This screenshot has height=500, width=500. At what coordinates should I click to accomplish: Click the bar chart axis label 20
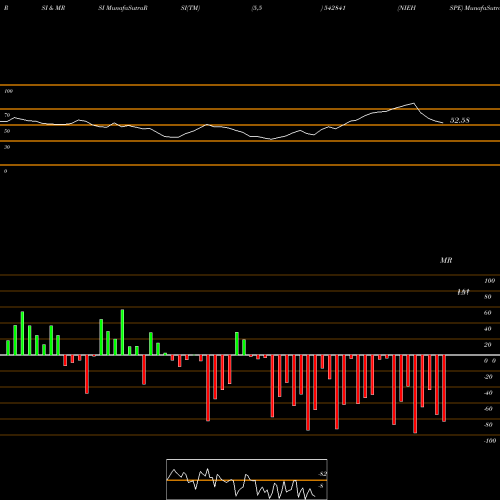[x=488, y=345]
